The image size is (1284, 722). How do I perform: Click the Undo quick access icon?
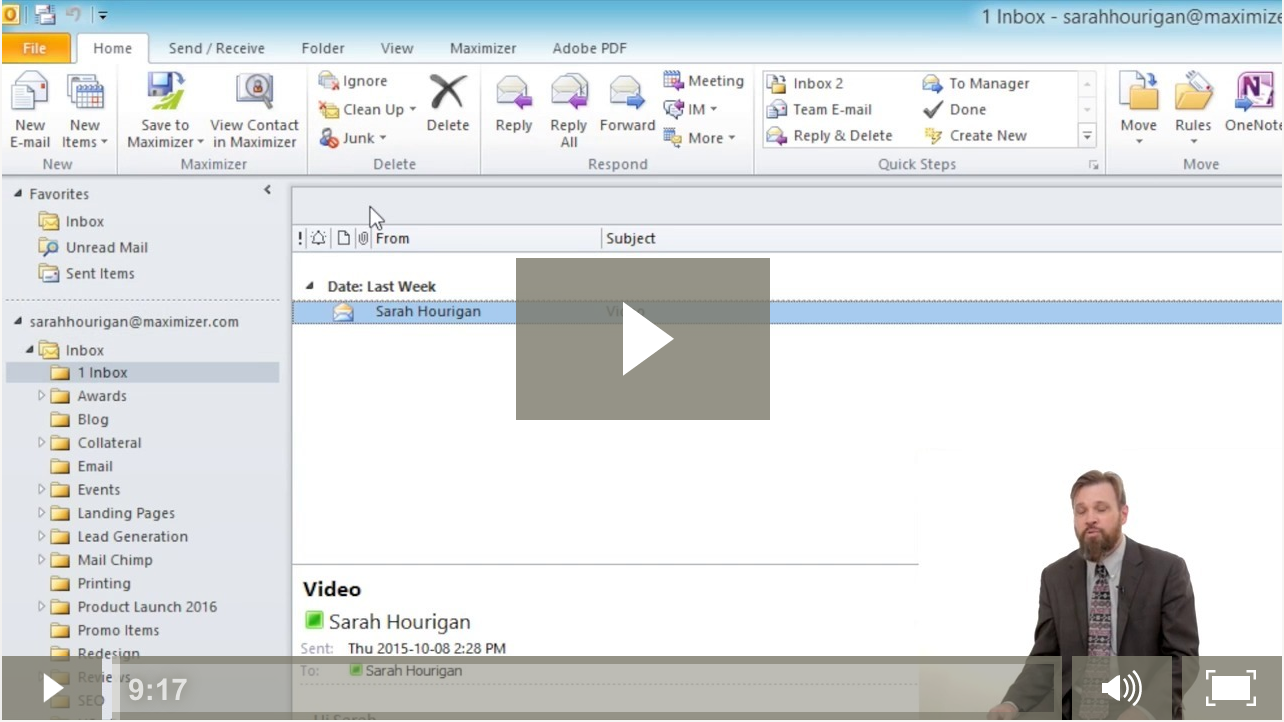tap(73, 15)
